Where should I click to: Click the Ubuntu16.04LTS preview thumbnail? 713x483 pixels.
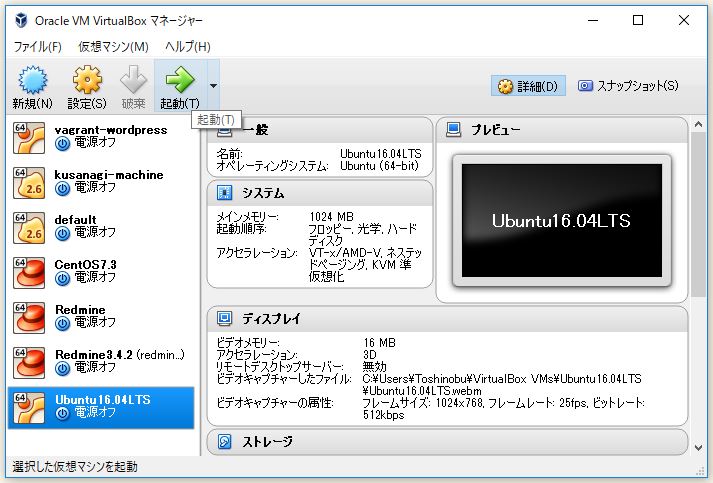coord(562,221)
